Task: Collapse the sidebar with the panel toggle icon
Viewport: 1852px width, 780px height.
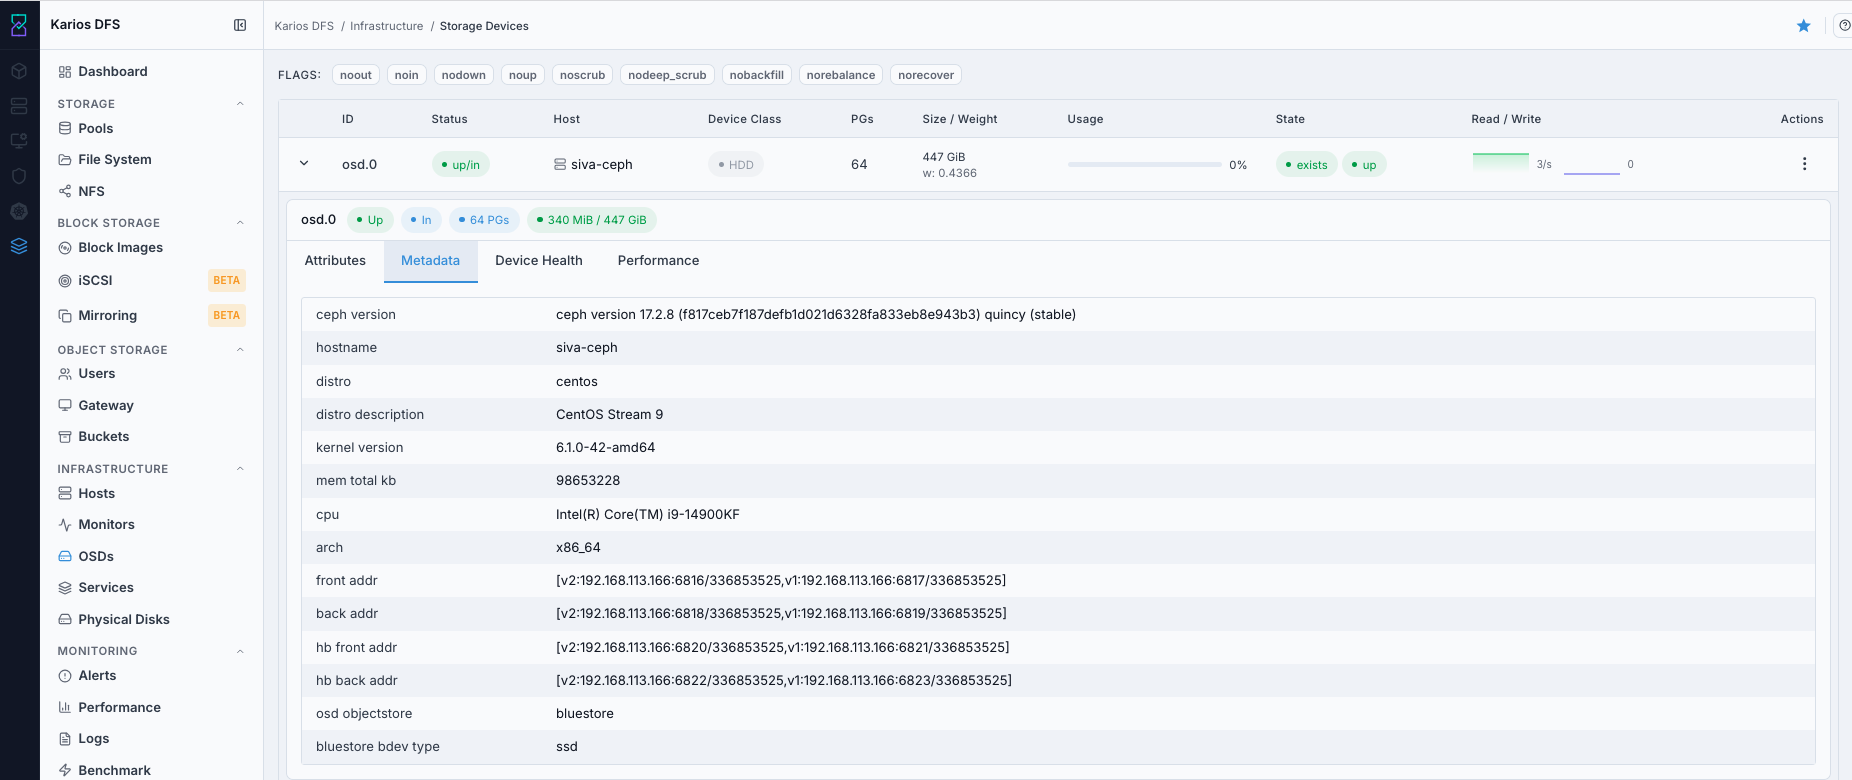Action: coord(240,25)
